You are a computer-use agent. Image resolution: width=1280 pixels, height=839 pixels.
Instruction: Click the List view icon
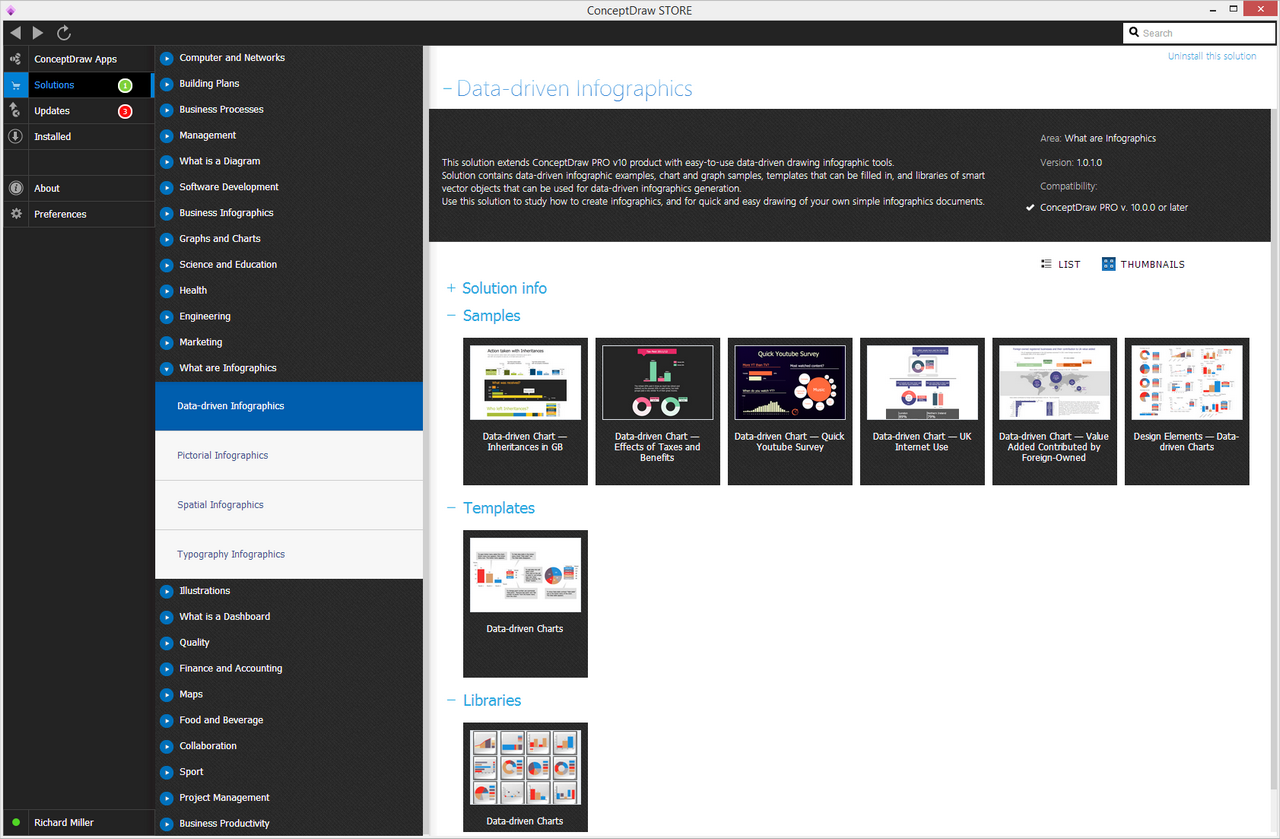1047,264
